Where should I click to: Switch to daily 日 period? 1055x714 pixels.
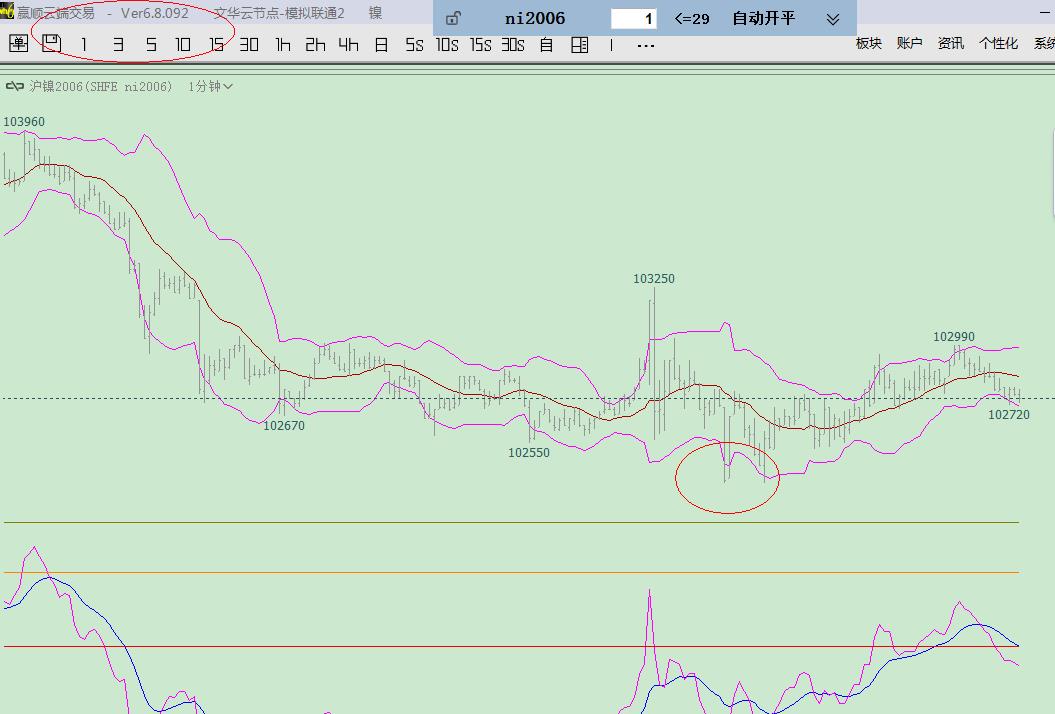[381, 45]
